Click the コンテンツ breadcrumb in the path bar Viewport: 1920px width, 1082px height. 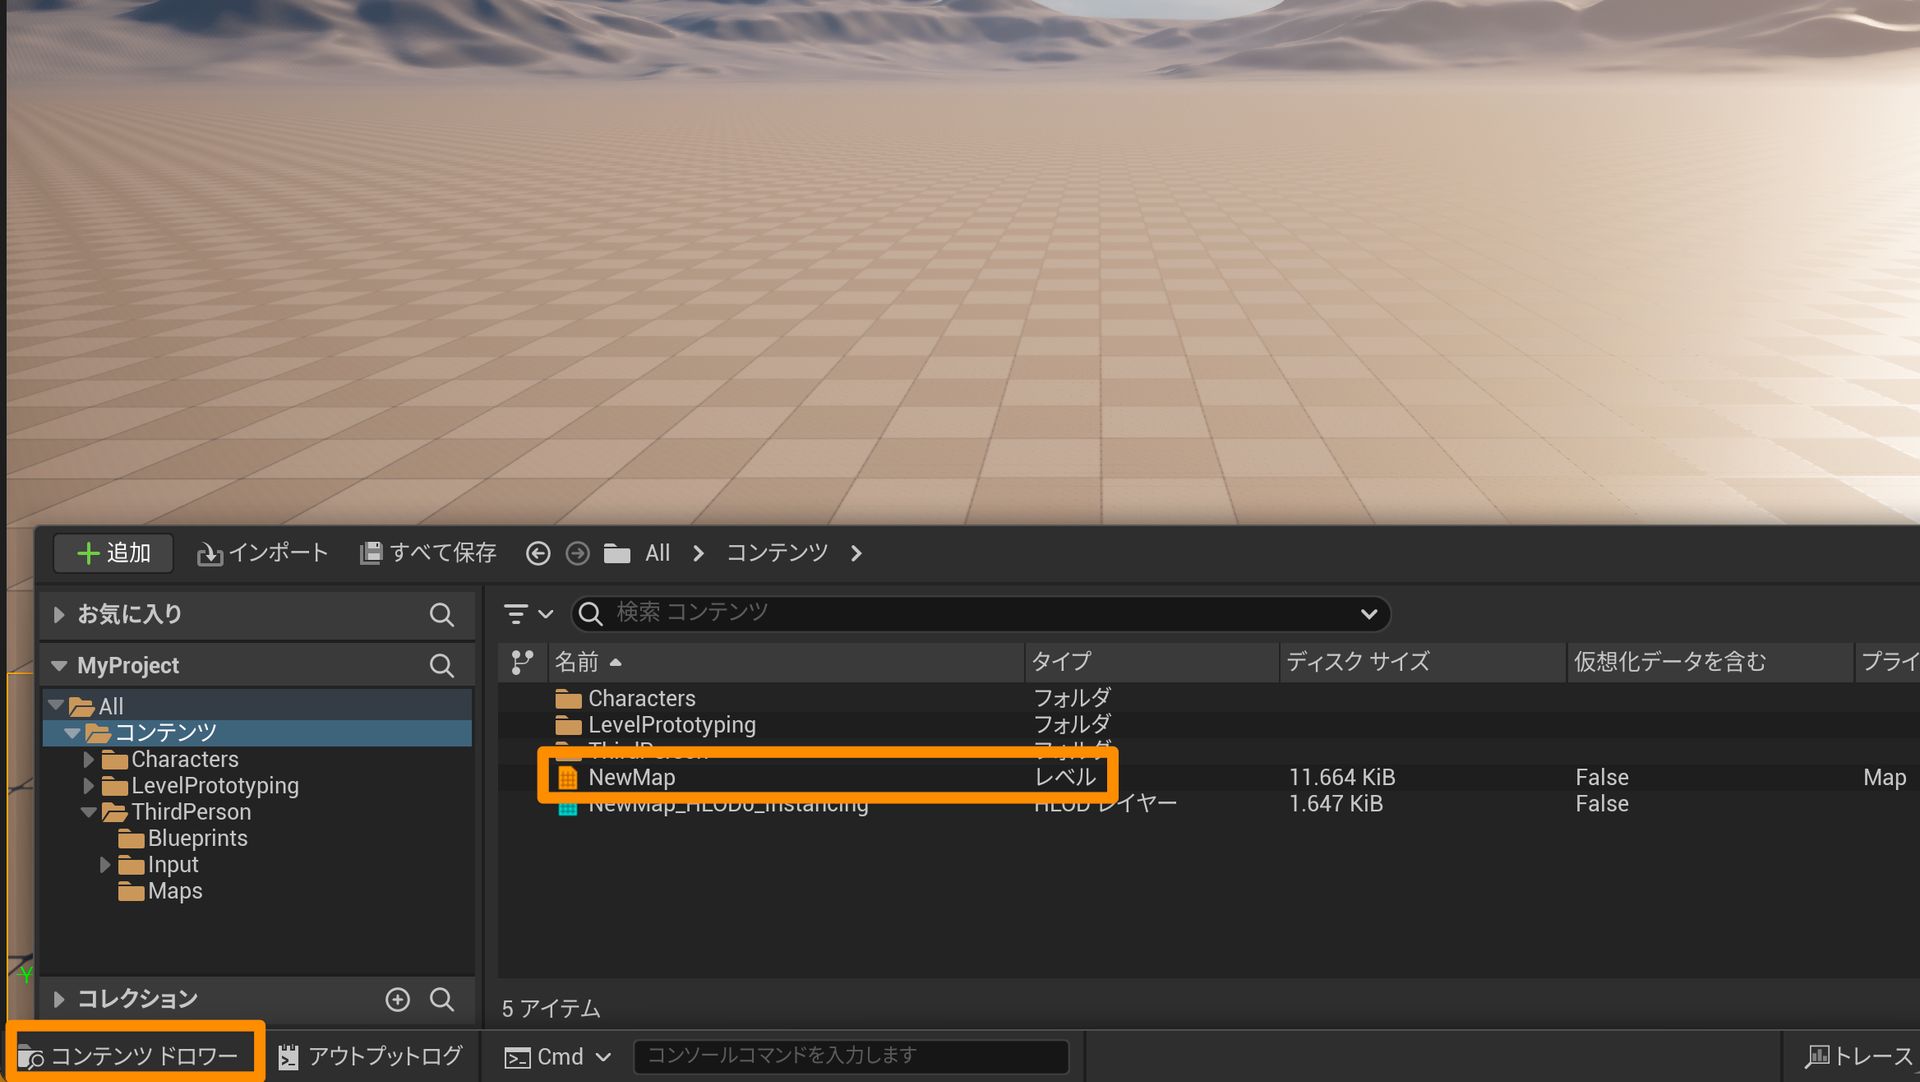(775, 553)
